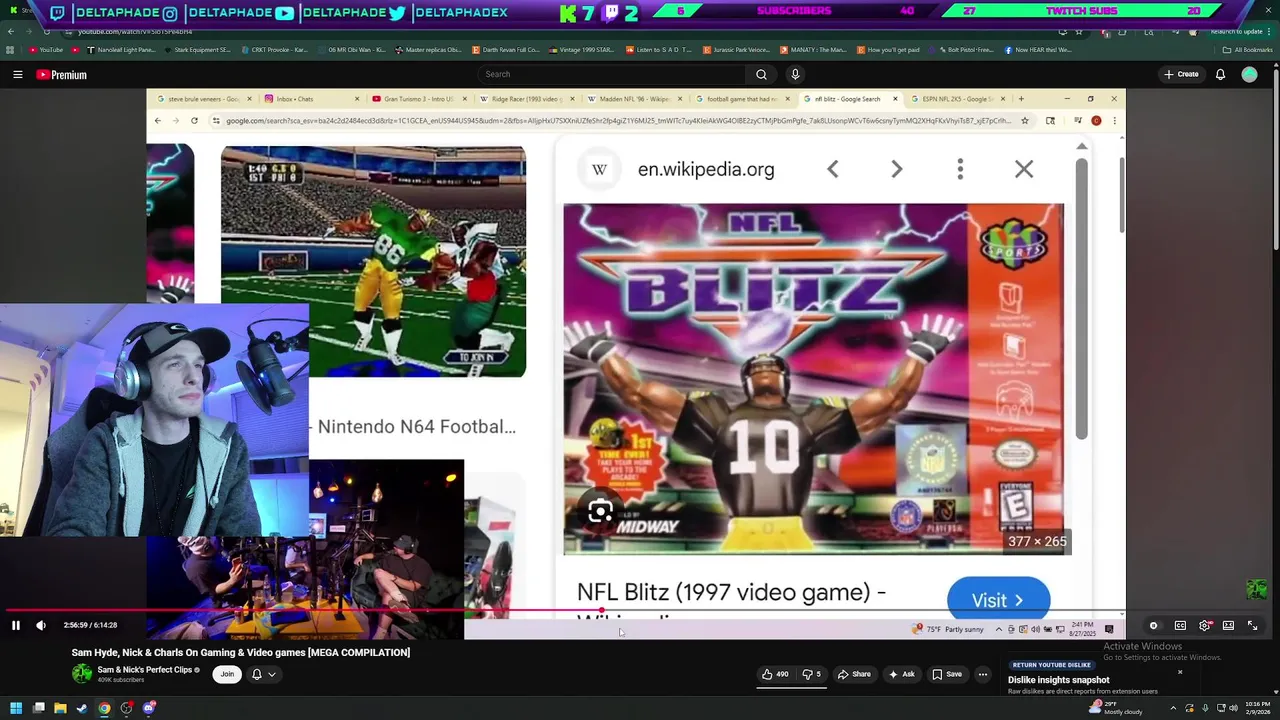The height and width of the screenshot is (720, 1280).
Task: Open All Bookmarks folder
Action: (x=1248, y=49)
